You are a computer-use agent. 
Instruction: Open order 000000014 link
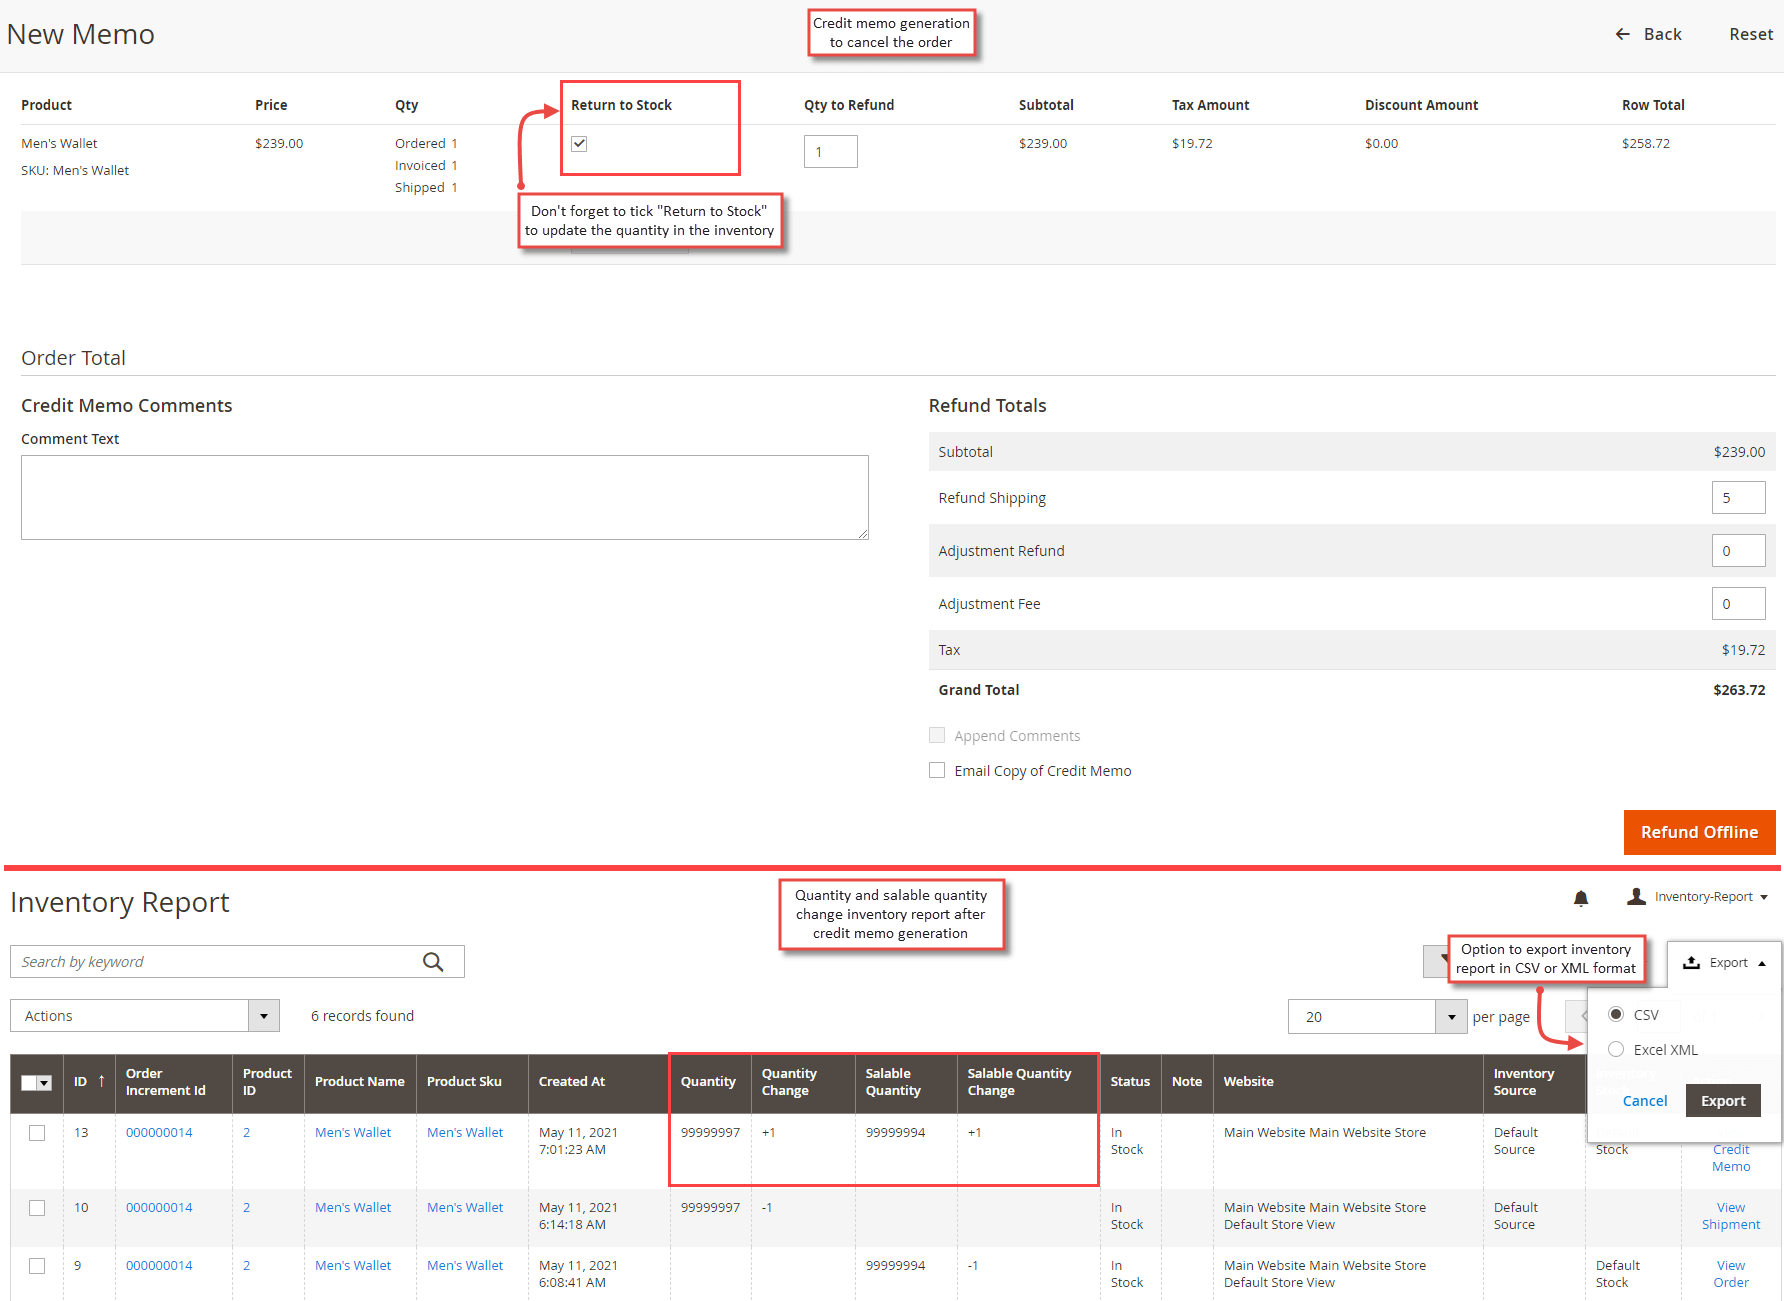click(x=158, y=1132)
